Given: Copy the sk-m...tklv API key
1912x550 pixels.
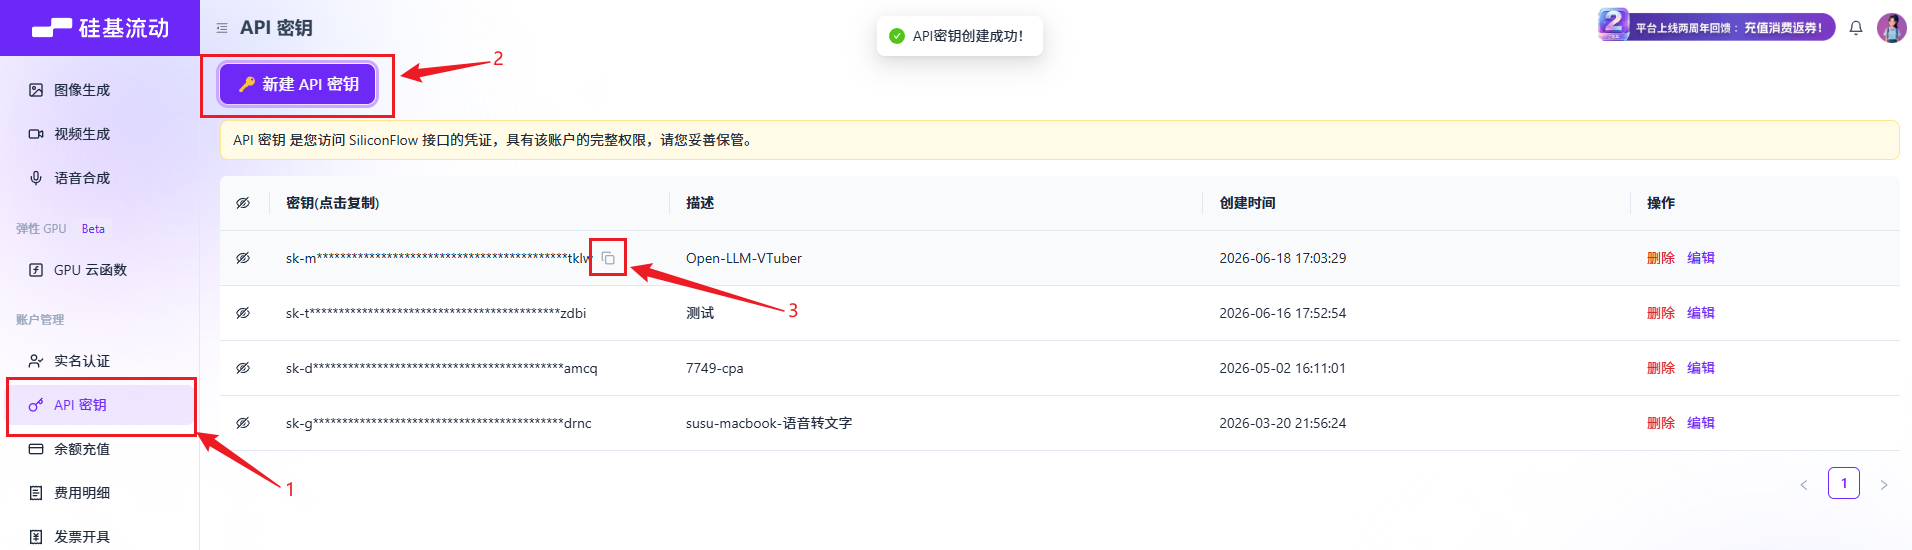Looking at the screenshot, I should [x=608, y=258].
